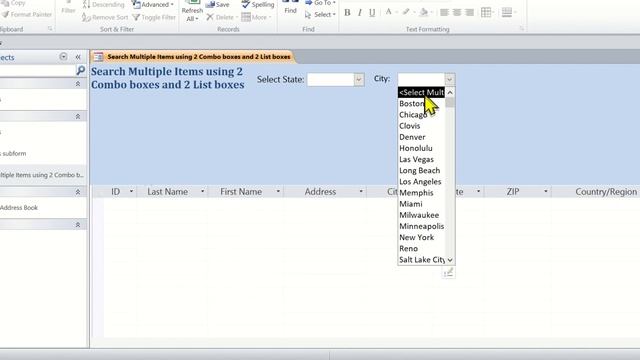This screenshot has height=360, width=640.
Task: Select Las Vegas from the City list
Action: [421, 159]
